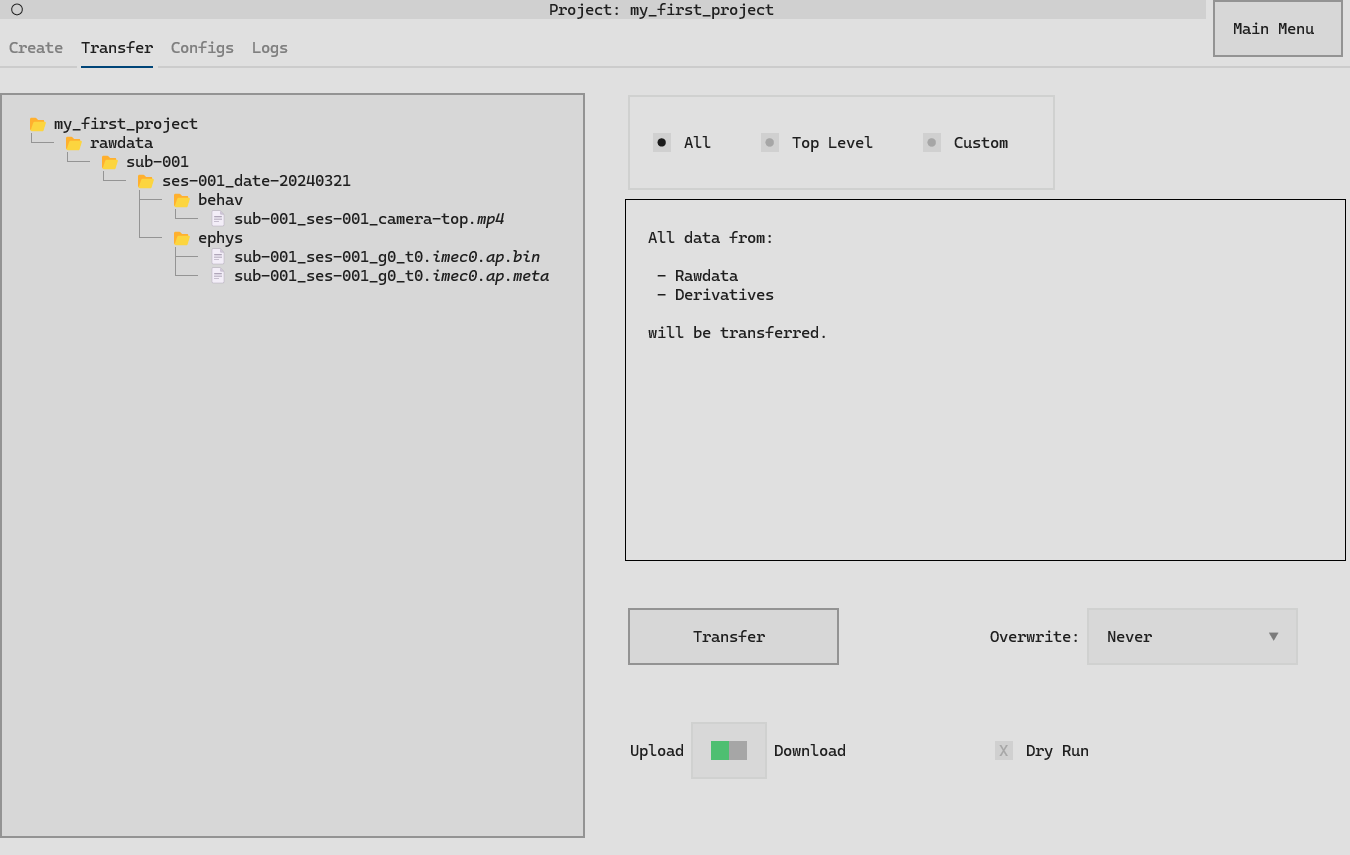
Task: Click the ephys folder icon
Action: pyautogui.click(x=182, y=238)
